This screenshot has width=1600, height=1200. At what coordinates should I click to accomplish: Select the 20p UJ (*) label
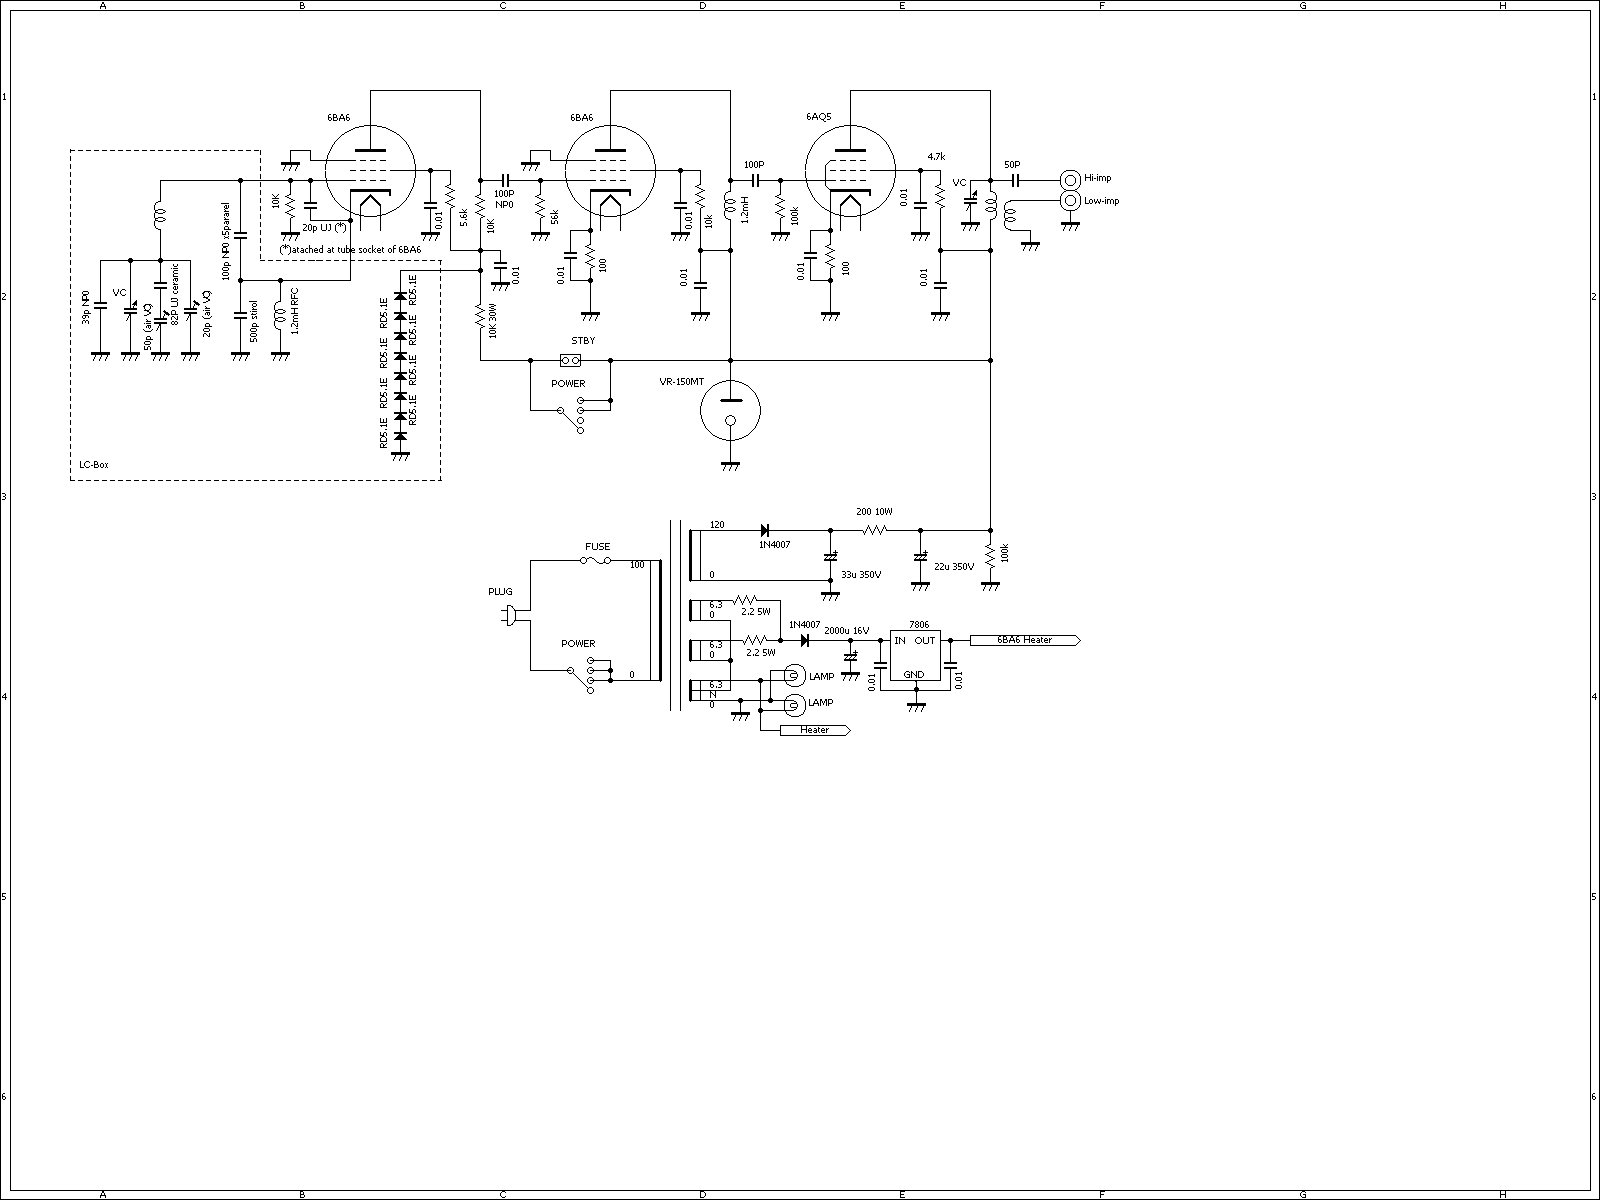click(323, 227)
